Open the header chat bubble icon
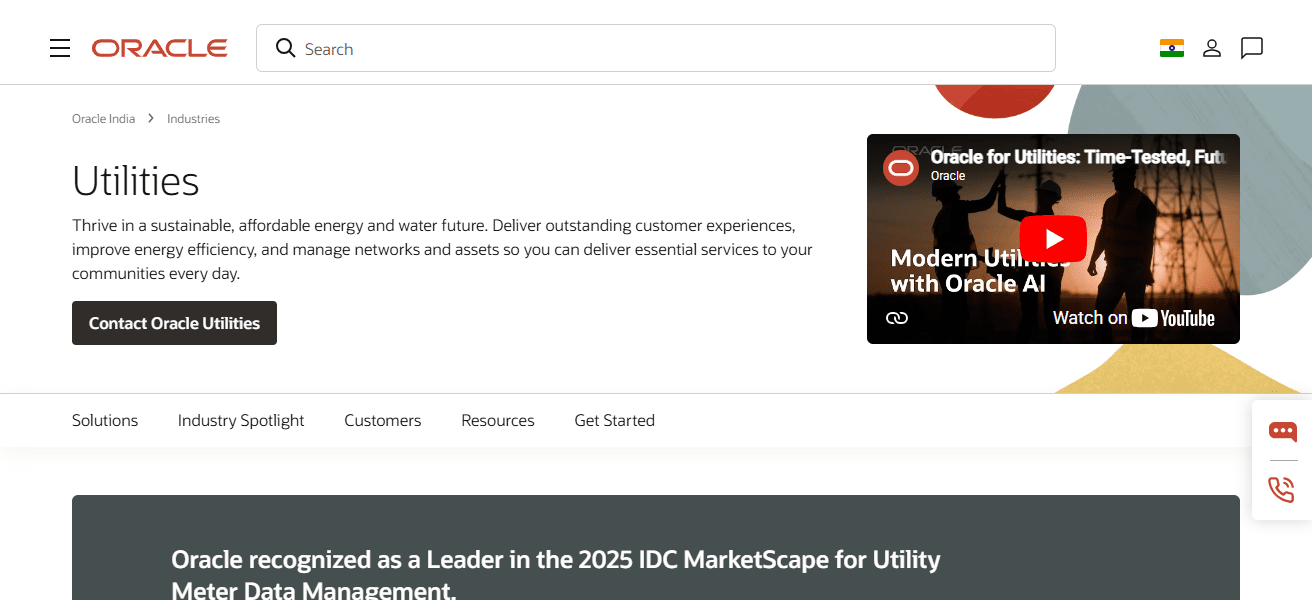 (1252, 48)
